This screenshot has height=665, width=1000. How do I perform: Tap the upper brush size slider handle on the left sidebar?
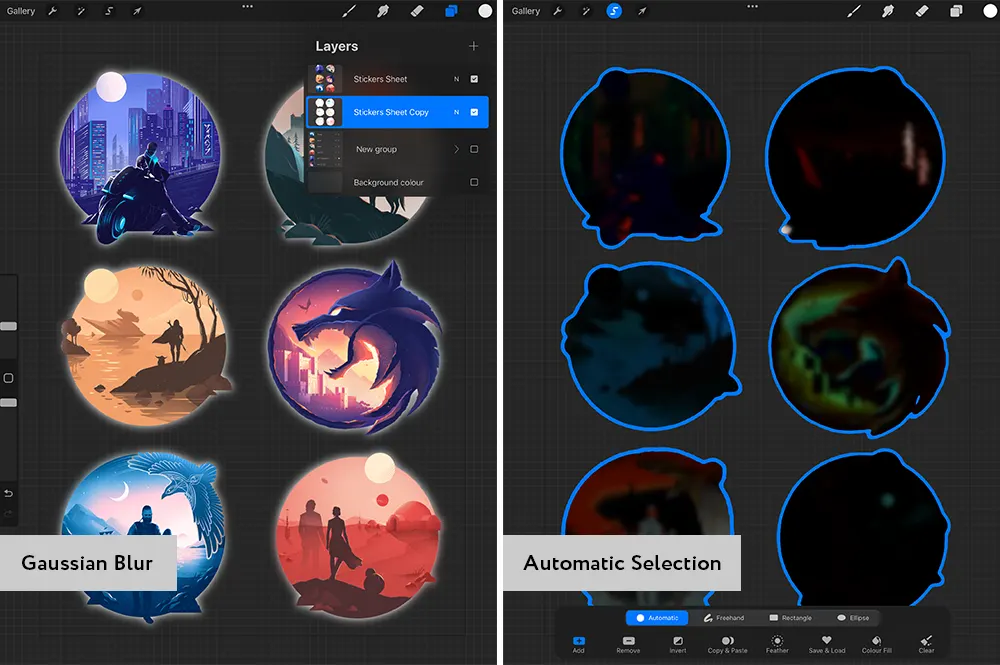8,326
